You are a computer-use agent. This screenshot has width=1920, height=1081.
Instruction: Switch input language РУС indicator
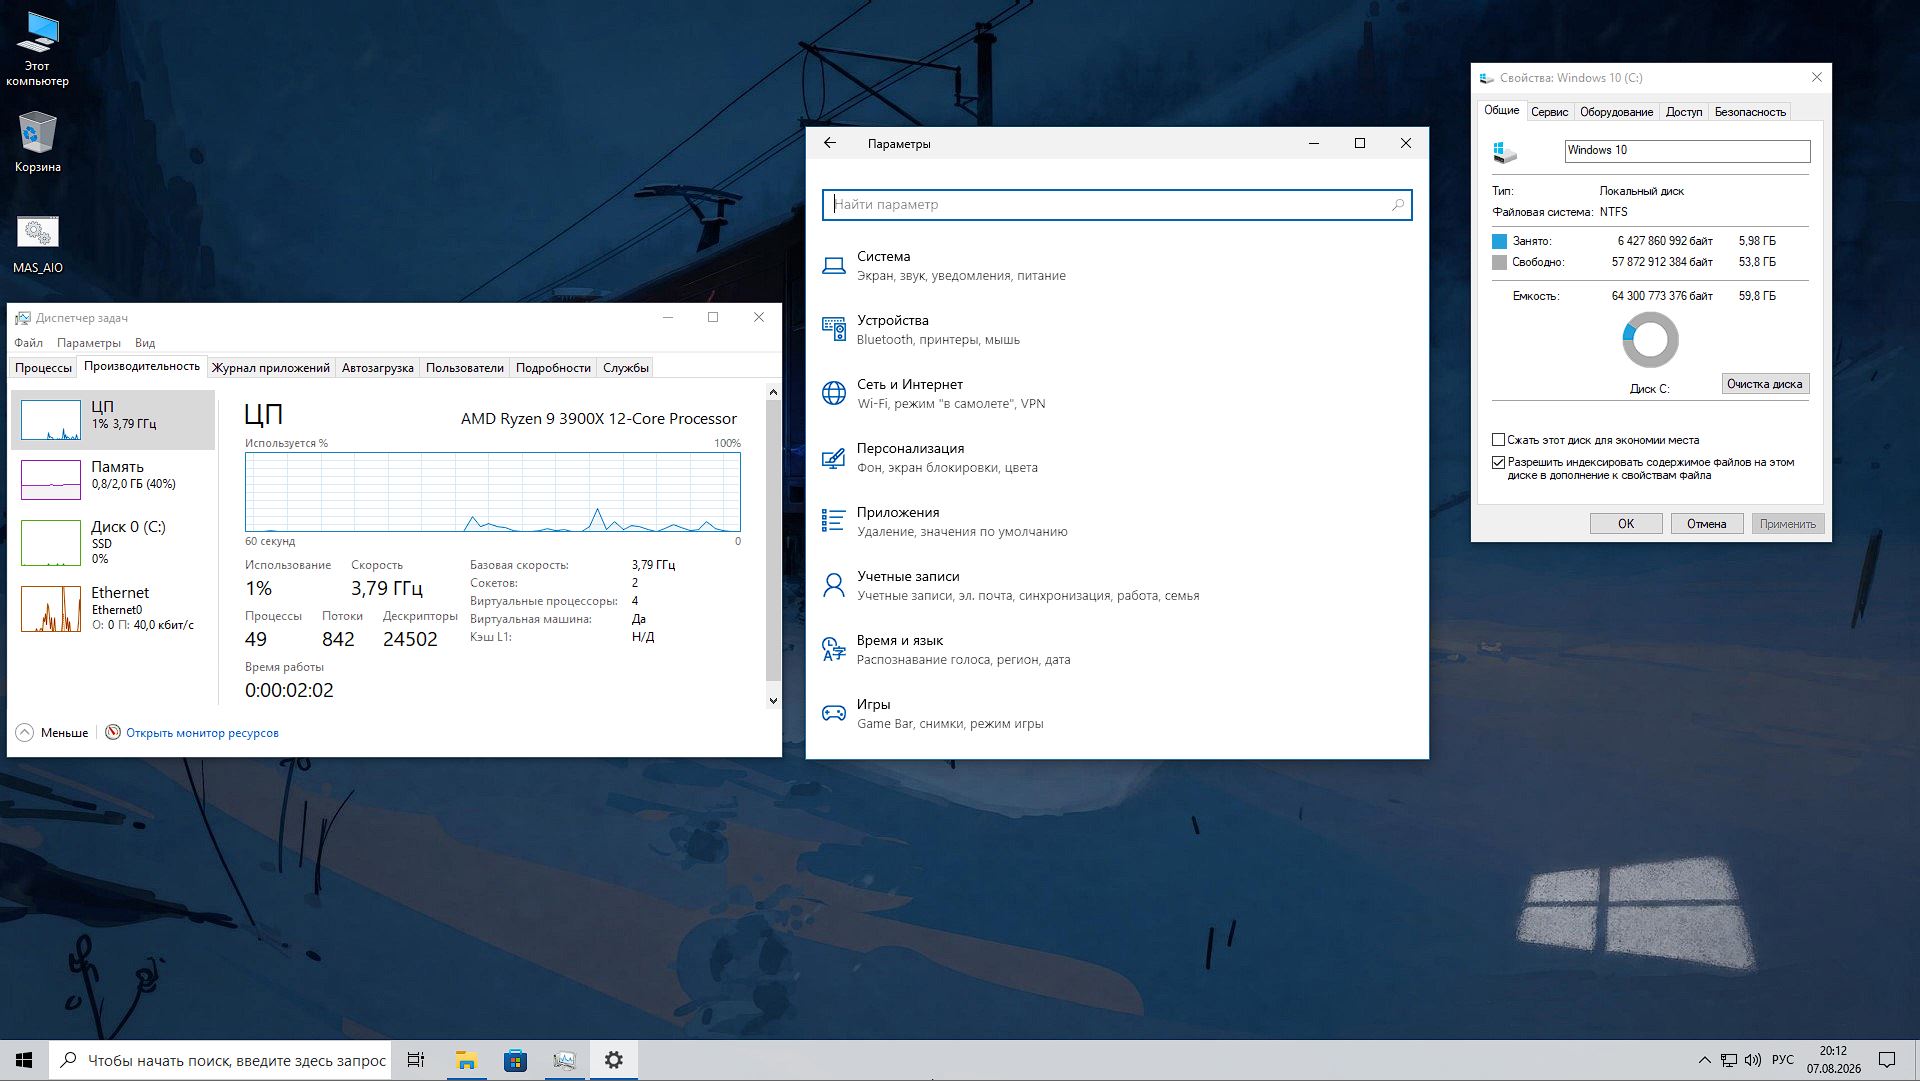pyautogui.click(x=1783, y=1060)
